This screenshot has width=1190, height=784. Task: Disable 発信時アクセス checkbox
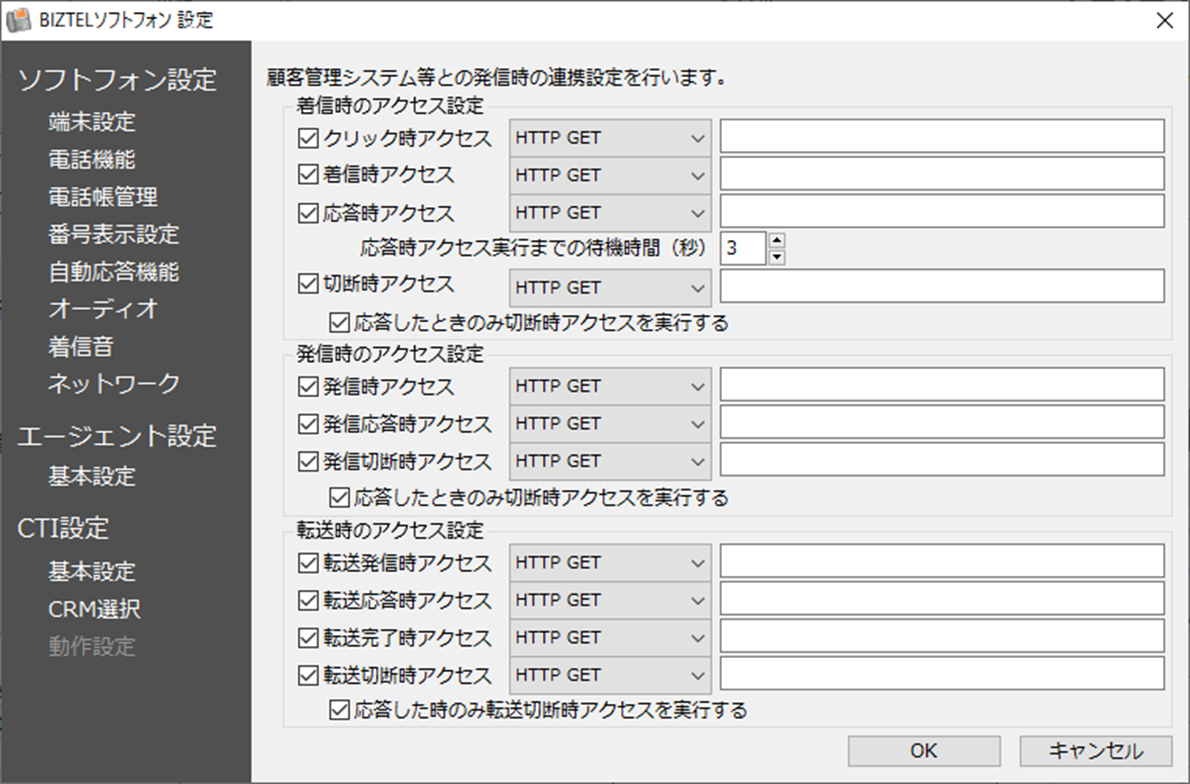tap(308, 386)
